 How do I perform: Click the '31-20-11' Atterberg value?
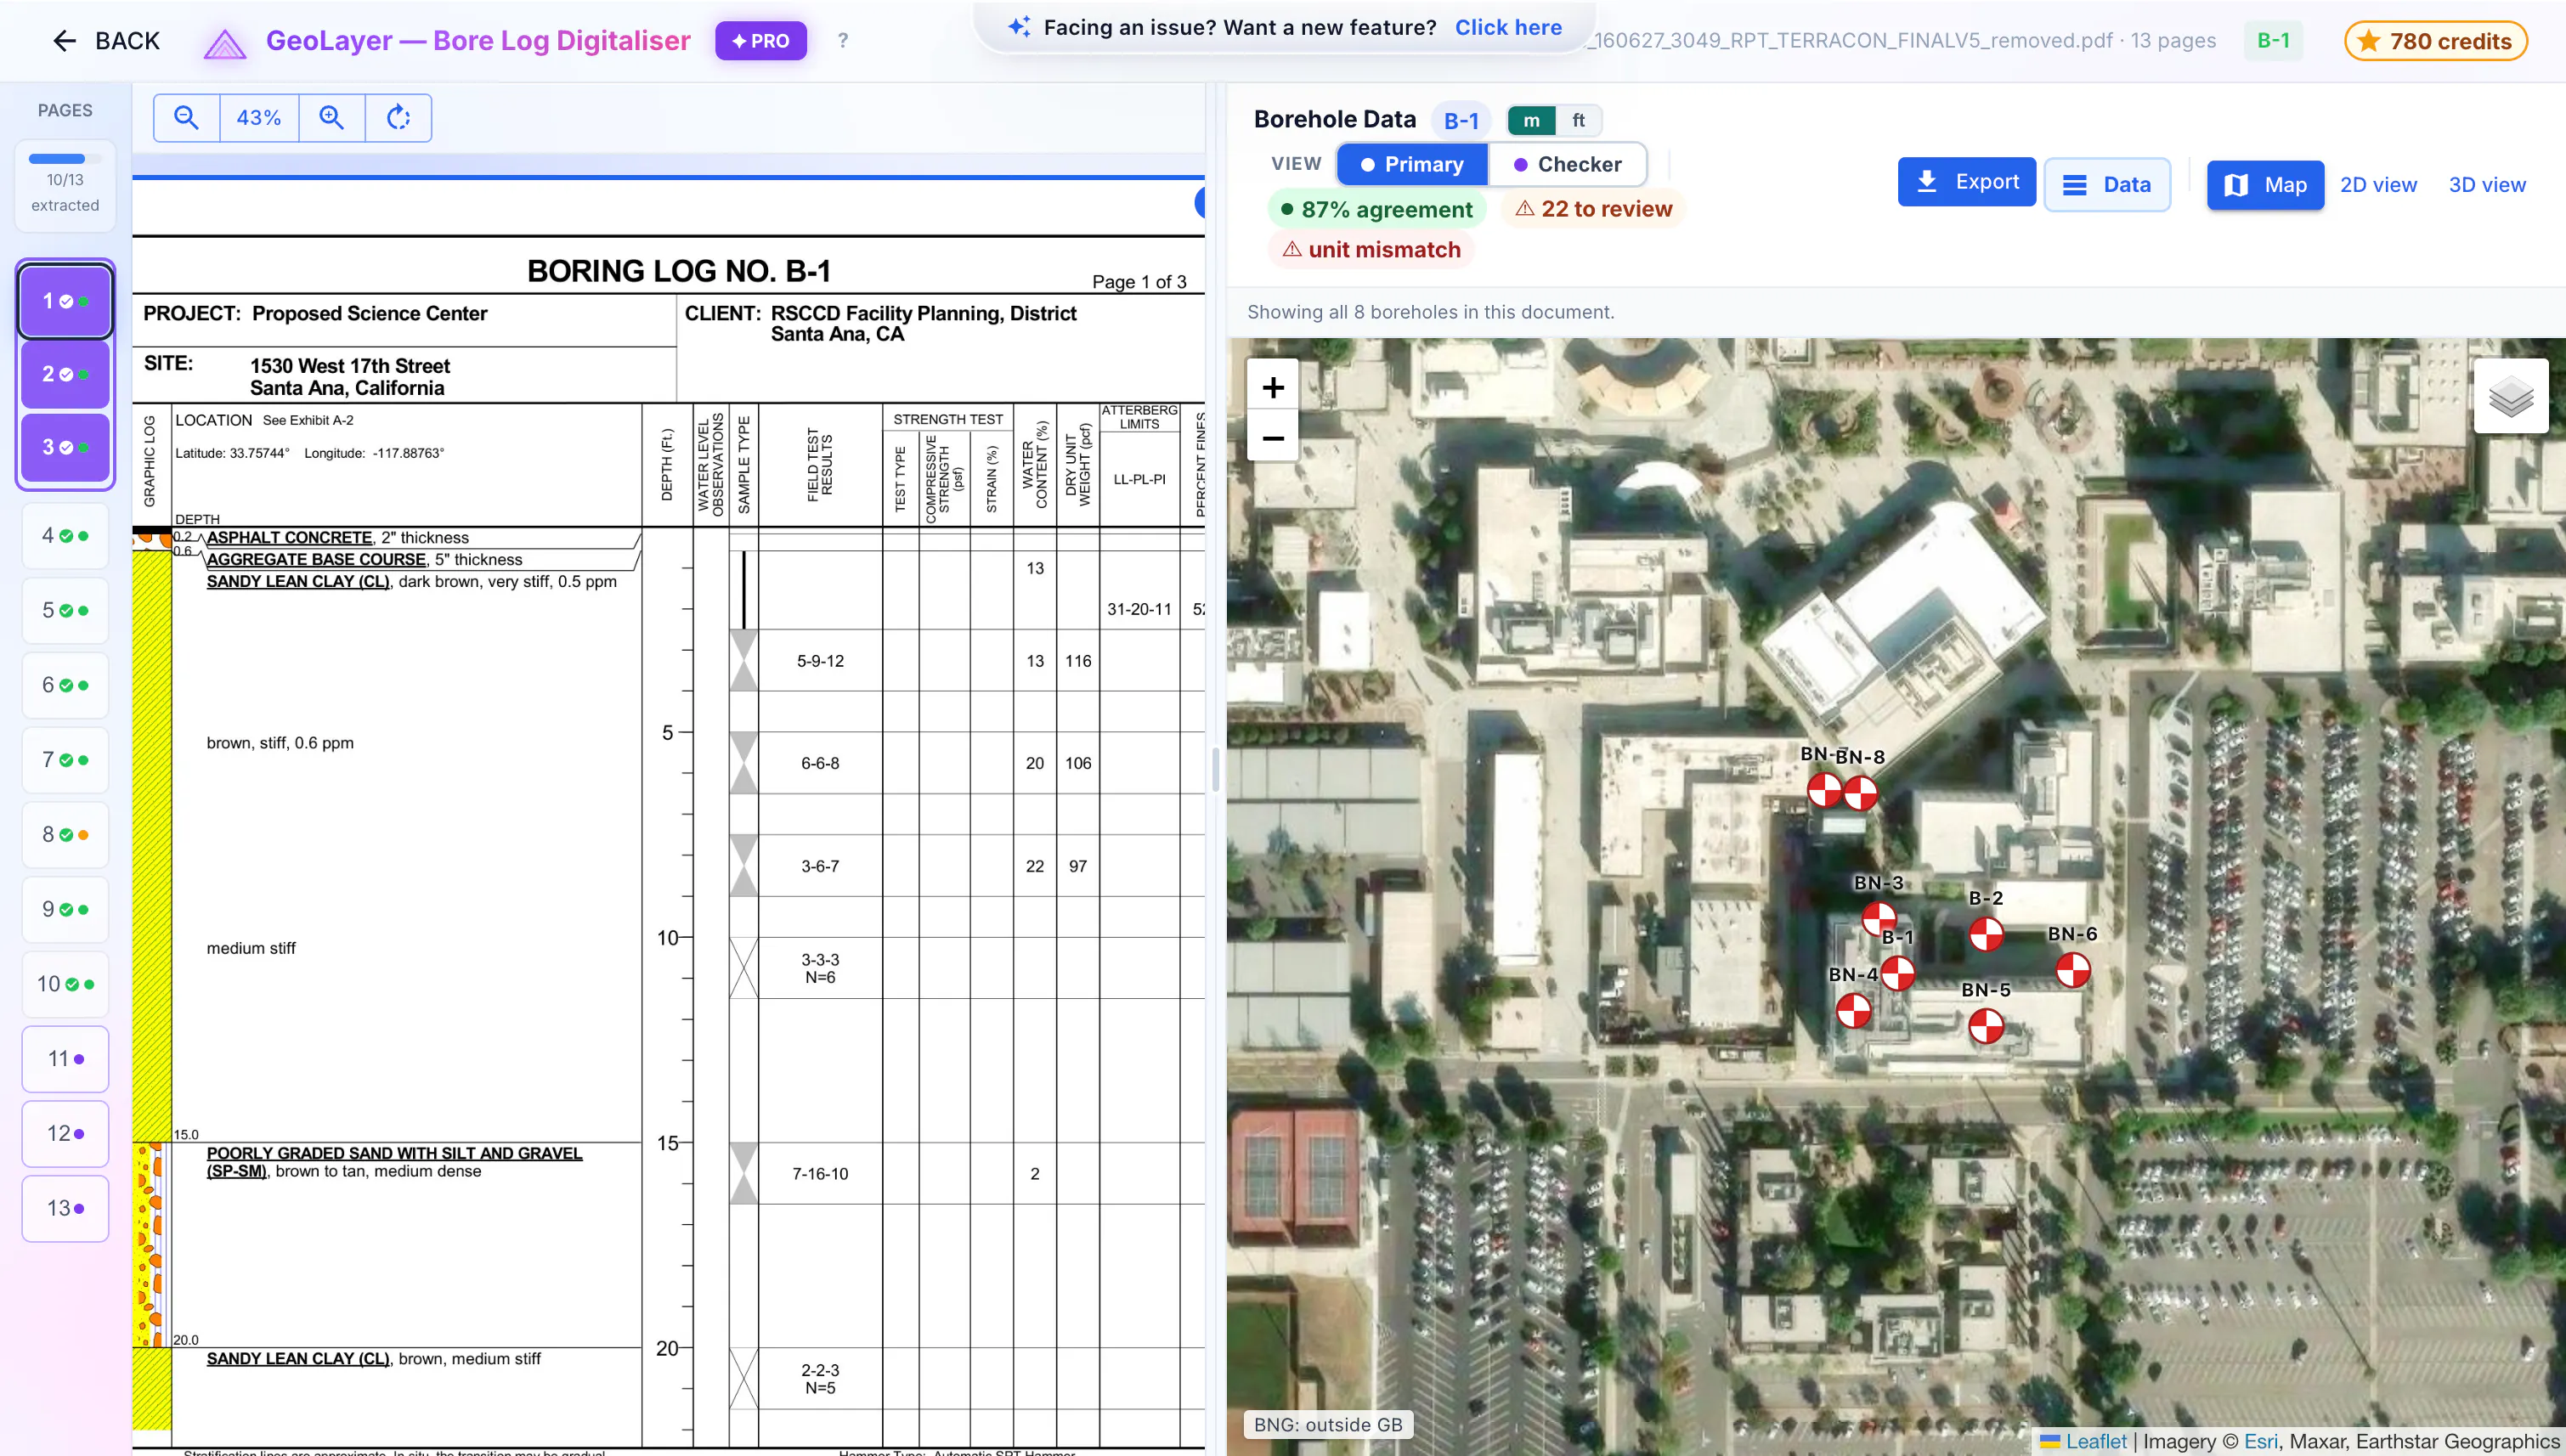click(1139, 609)
